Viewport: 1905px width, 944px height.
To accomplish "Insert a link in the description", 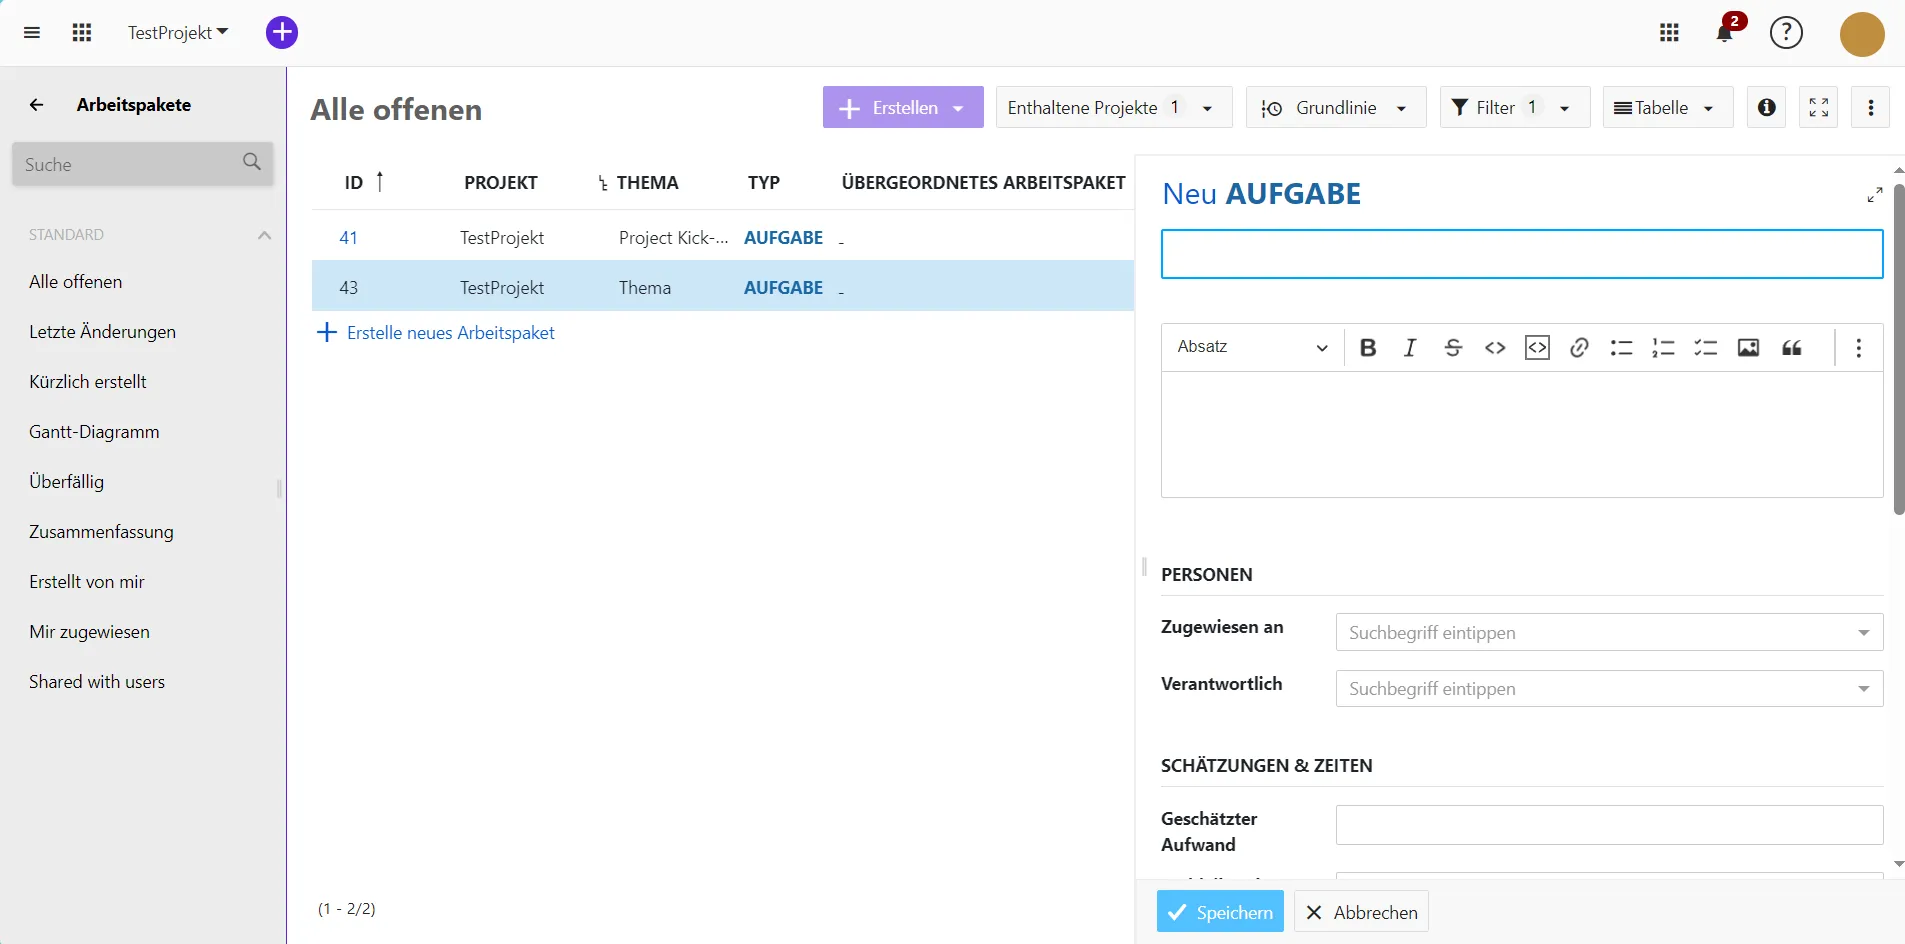I will [x=1580, y=347].
